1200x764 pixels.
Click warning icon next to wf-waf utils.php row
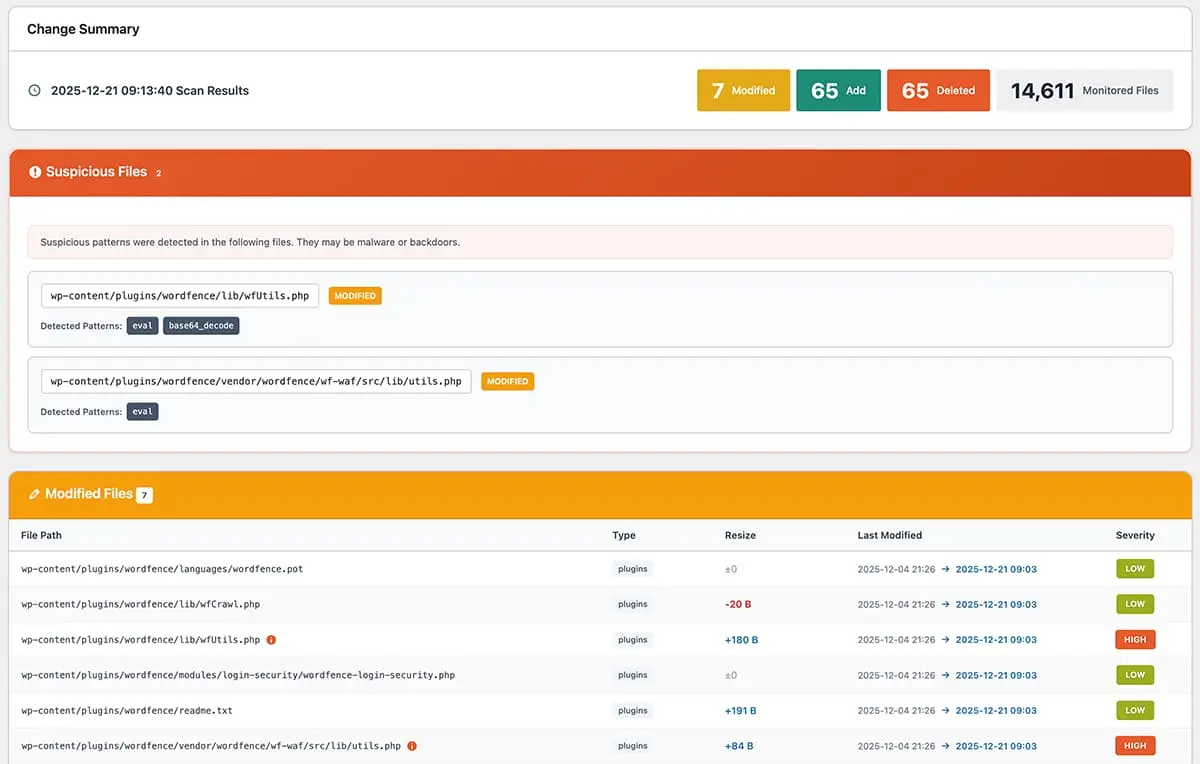pyautogui.click(x=412, y=746)
